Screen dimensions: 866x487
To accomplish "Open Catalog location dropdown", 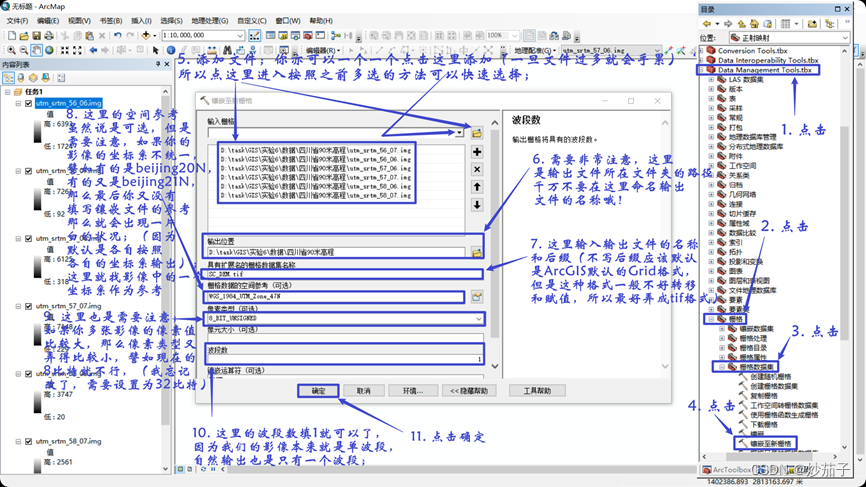I will click(x=845, y=38).
